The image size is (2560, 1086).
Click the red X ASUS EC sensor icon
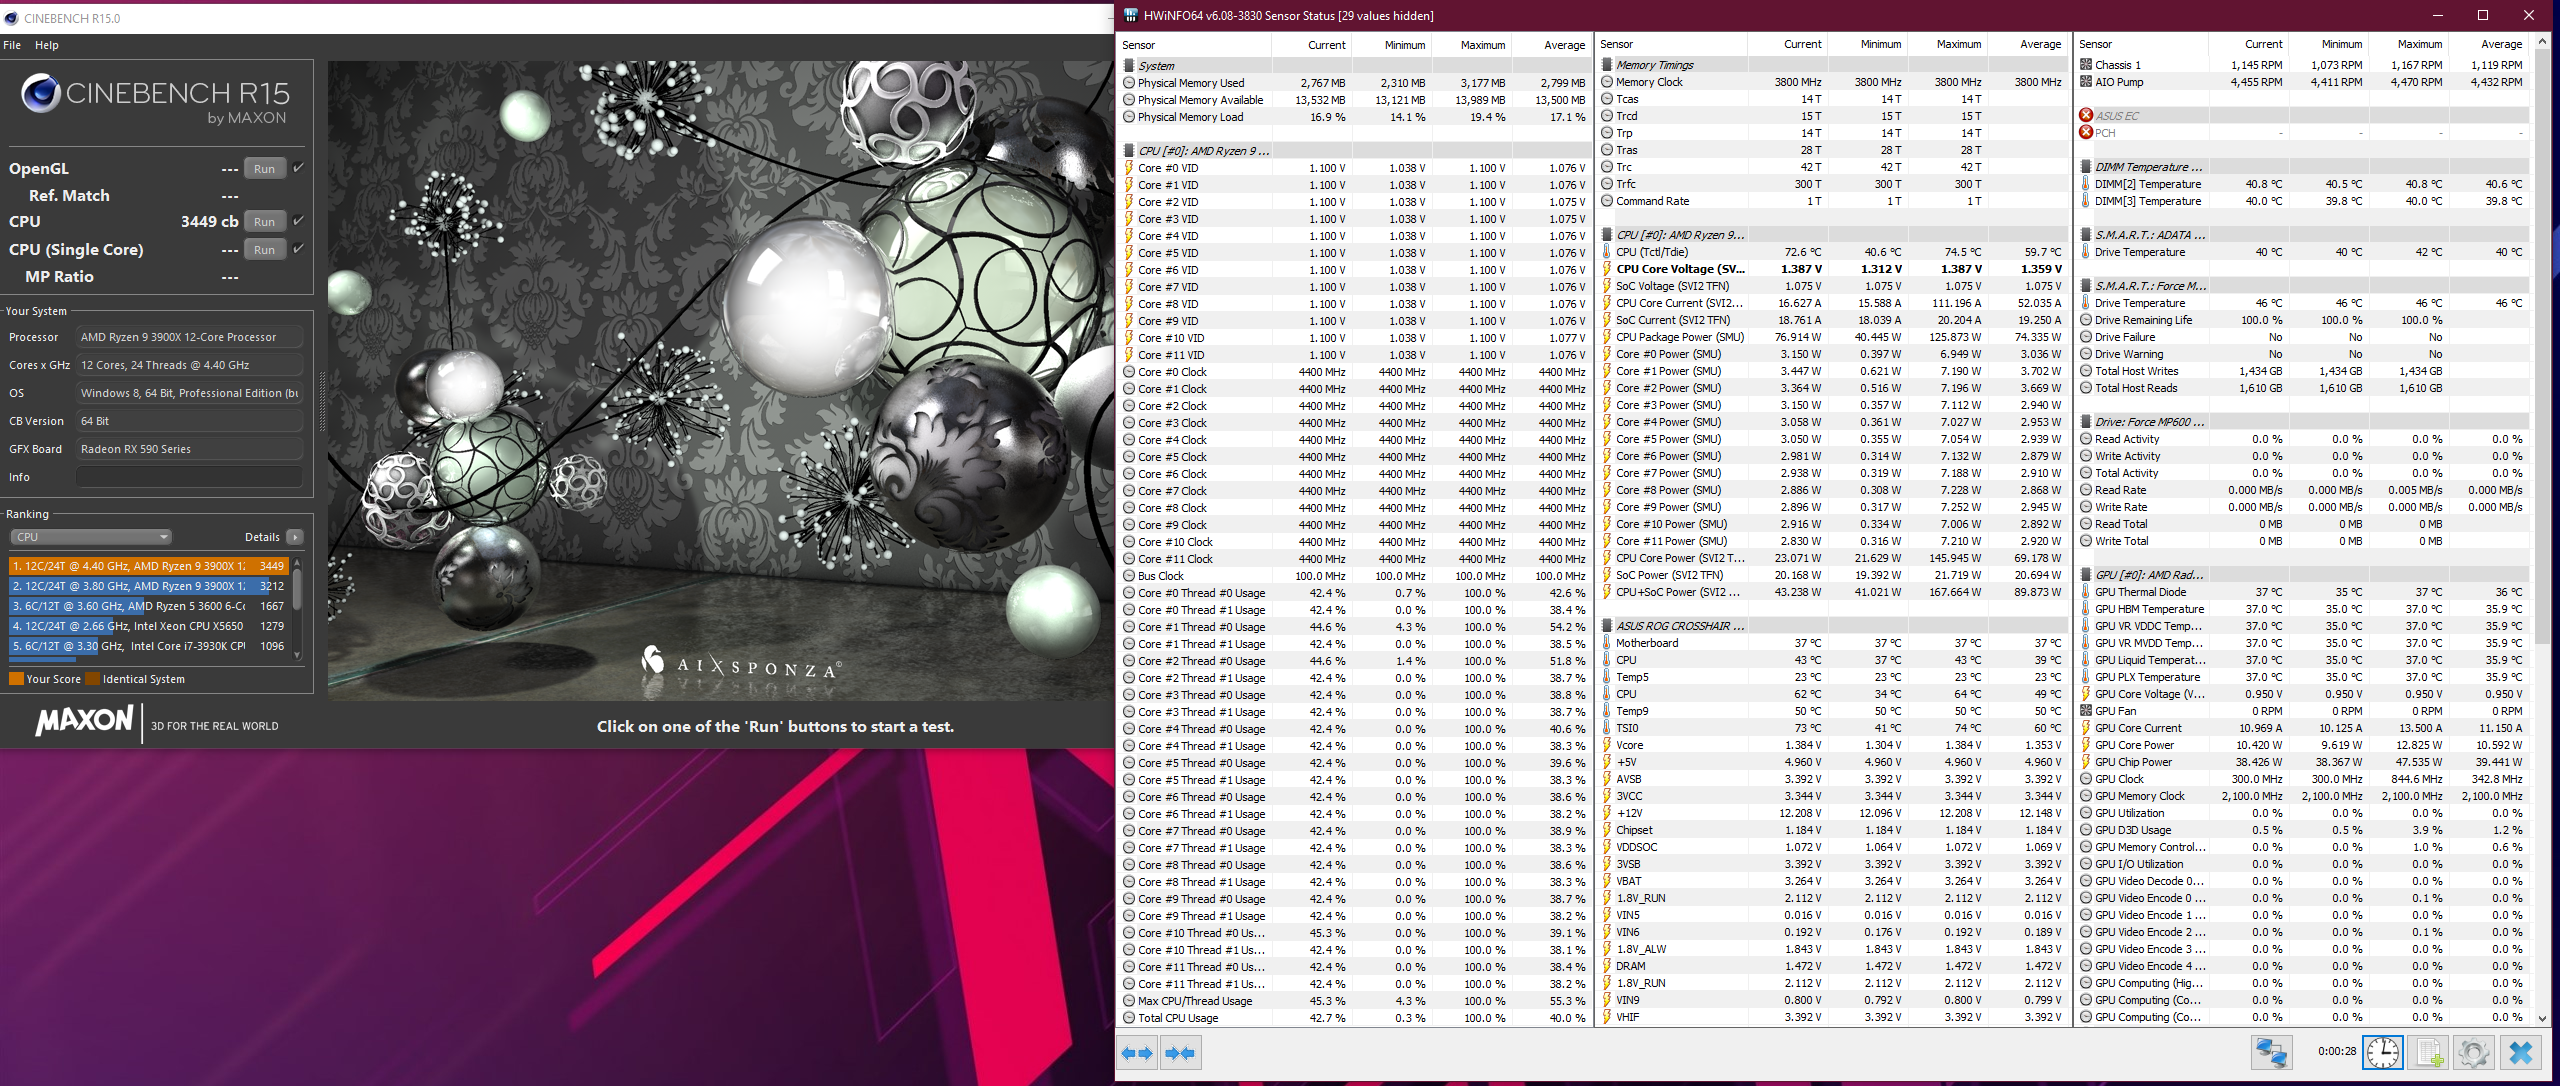(2086, 115)
